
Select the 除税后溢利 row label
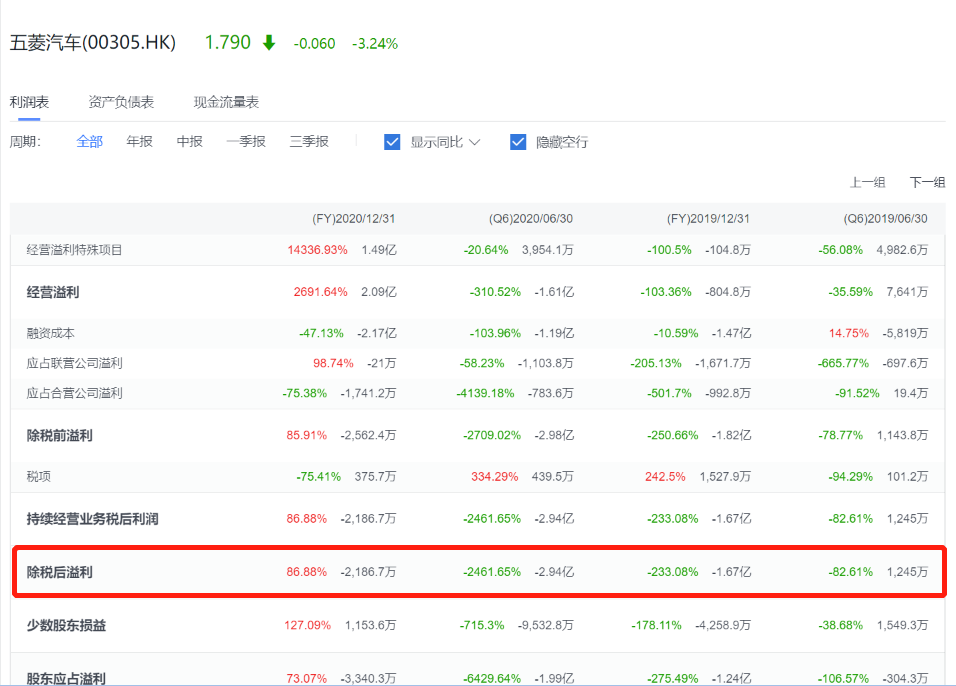pyautogui.click(x=60, y=572)
